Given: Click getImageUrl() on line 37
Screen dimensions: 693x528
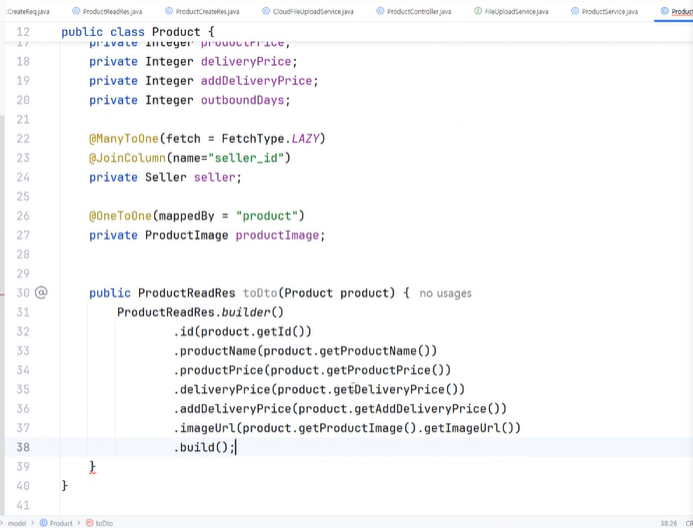Looking at the screenshot, I should click(469, 428).
